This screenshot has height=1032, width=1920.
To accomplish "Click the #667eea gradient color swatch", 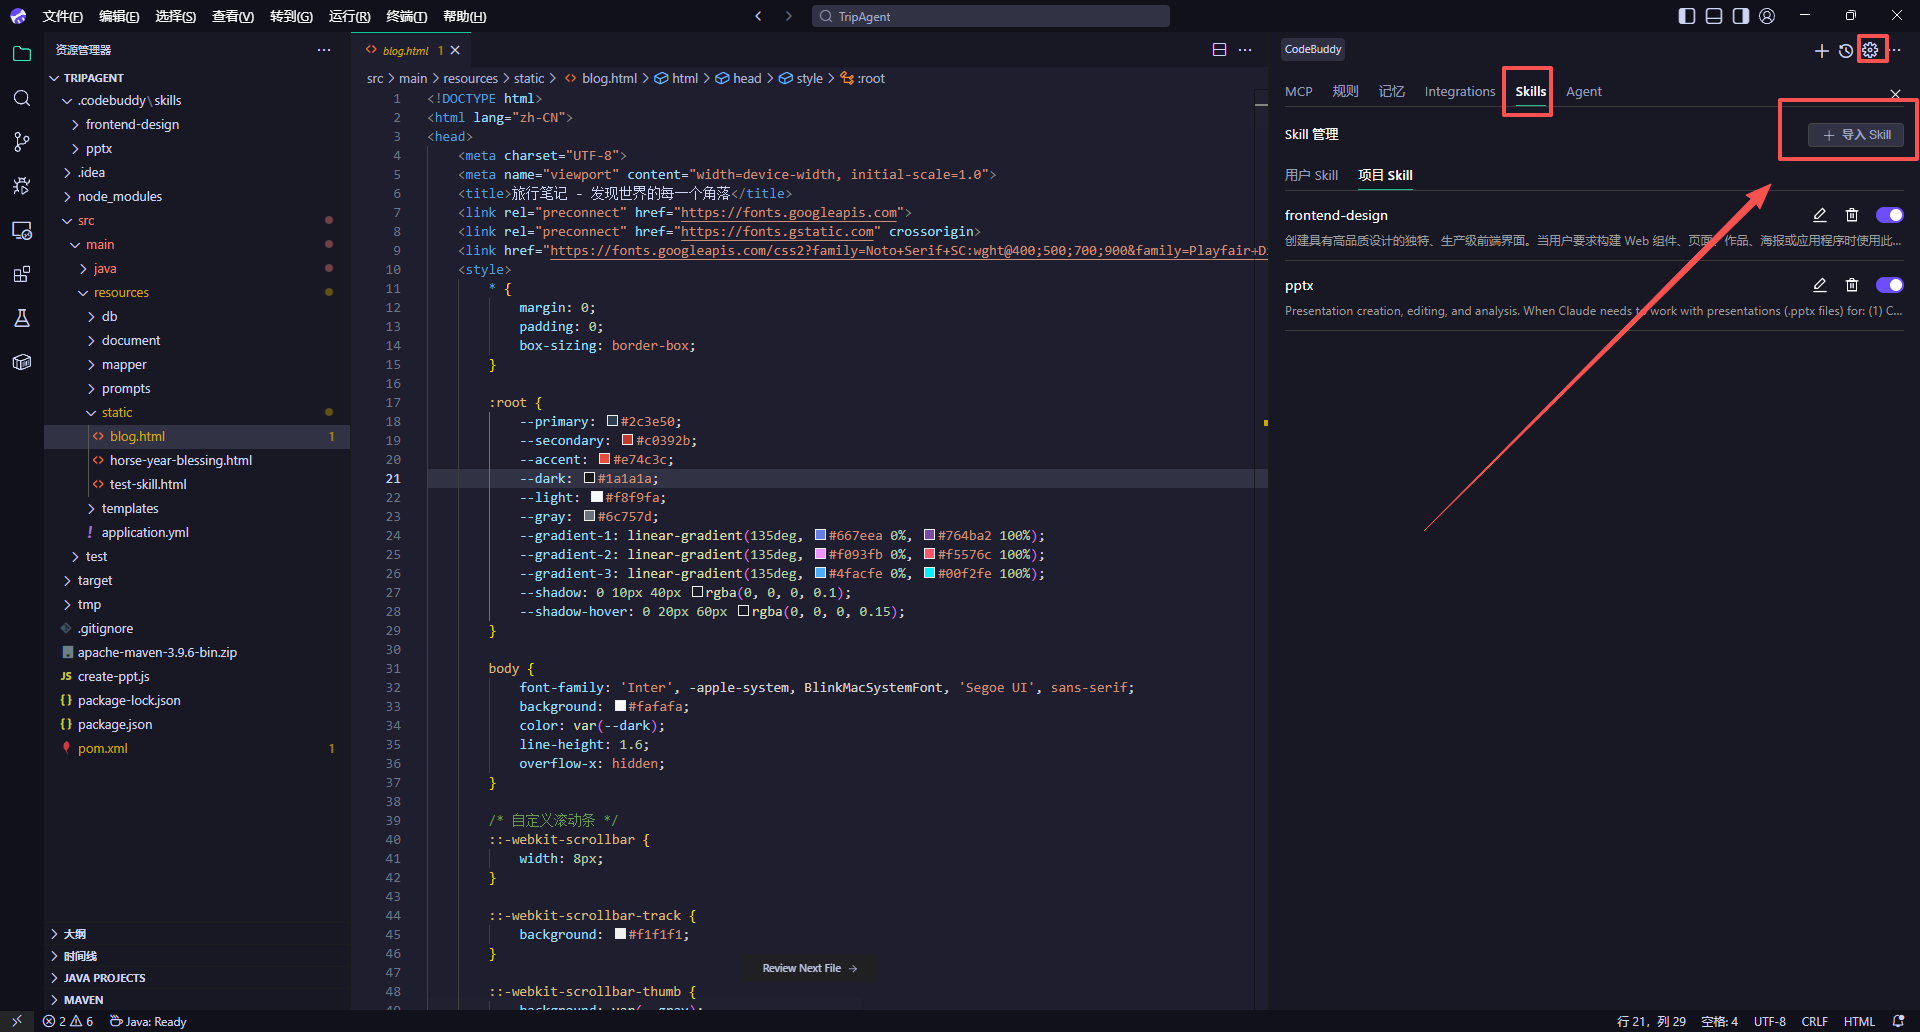I will tap(820, 536).
